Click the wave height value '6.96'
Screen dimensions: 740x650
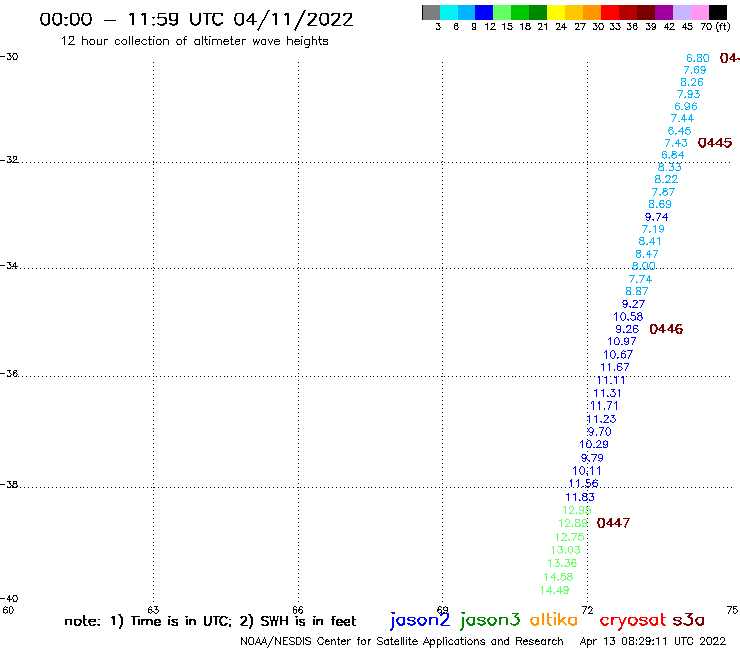[686, 107]
